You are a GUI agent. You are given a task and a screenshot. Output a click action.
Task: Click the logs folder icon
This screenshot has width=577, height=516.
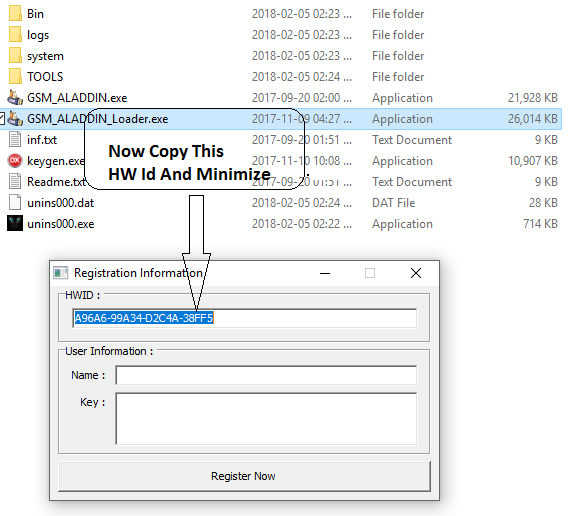[x=15, y=35]
